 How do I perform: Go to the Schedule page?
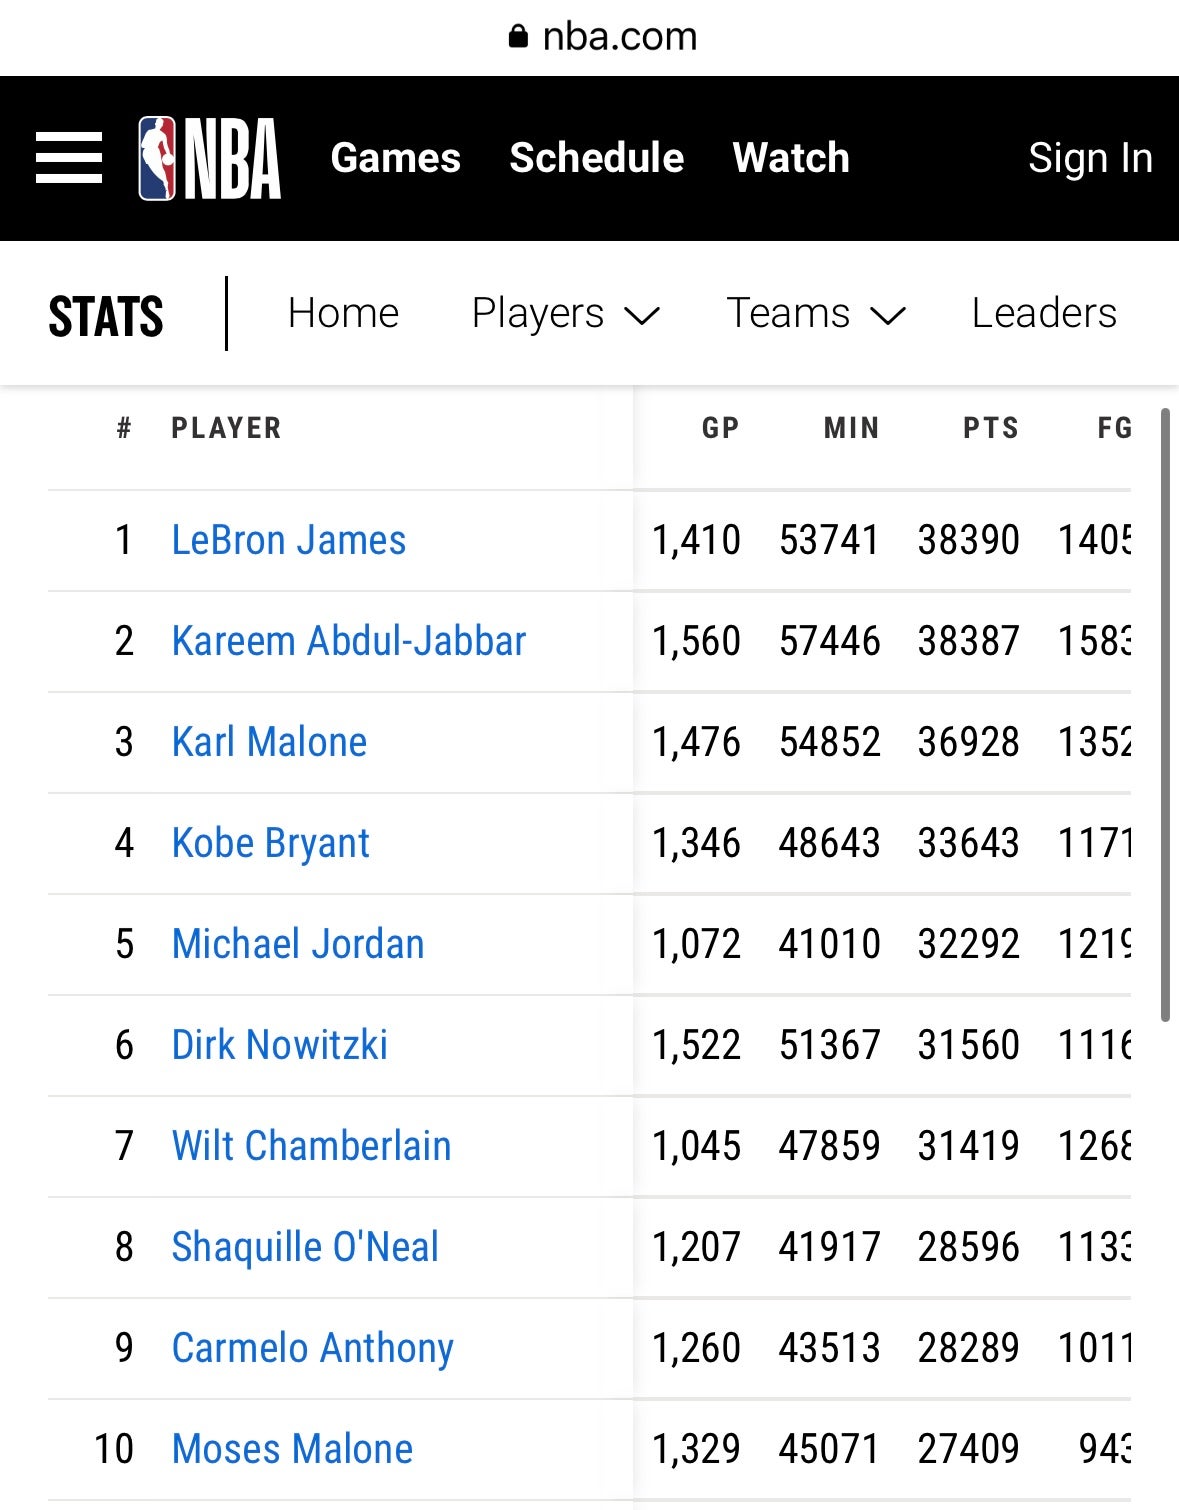(x=597, y=158)
